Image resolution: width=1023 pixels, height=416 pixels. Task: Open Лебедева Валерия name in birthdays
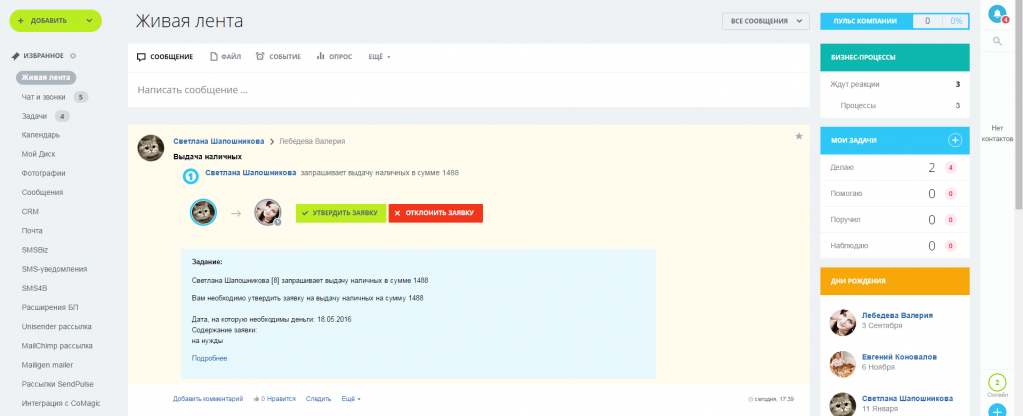click(897, 315)
